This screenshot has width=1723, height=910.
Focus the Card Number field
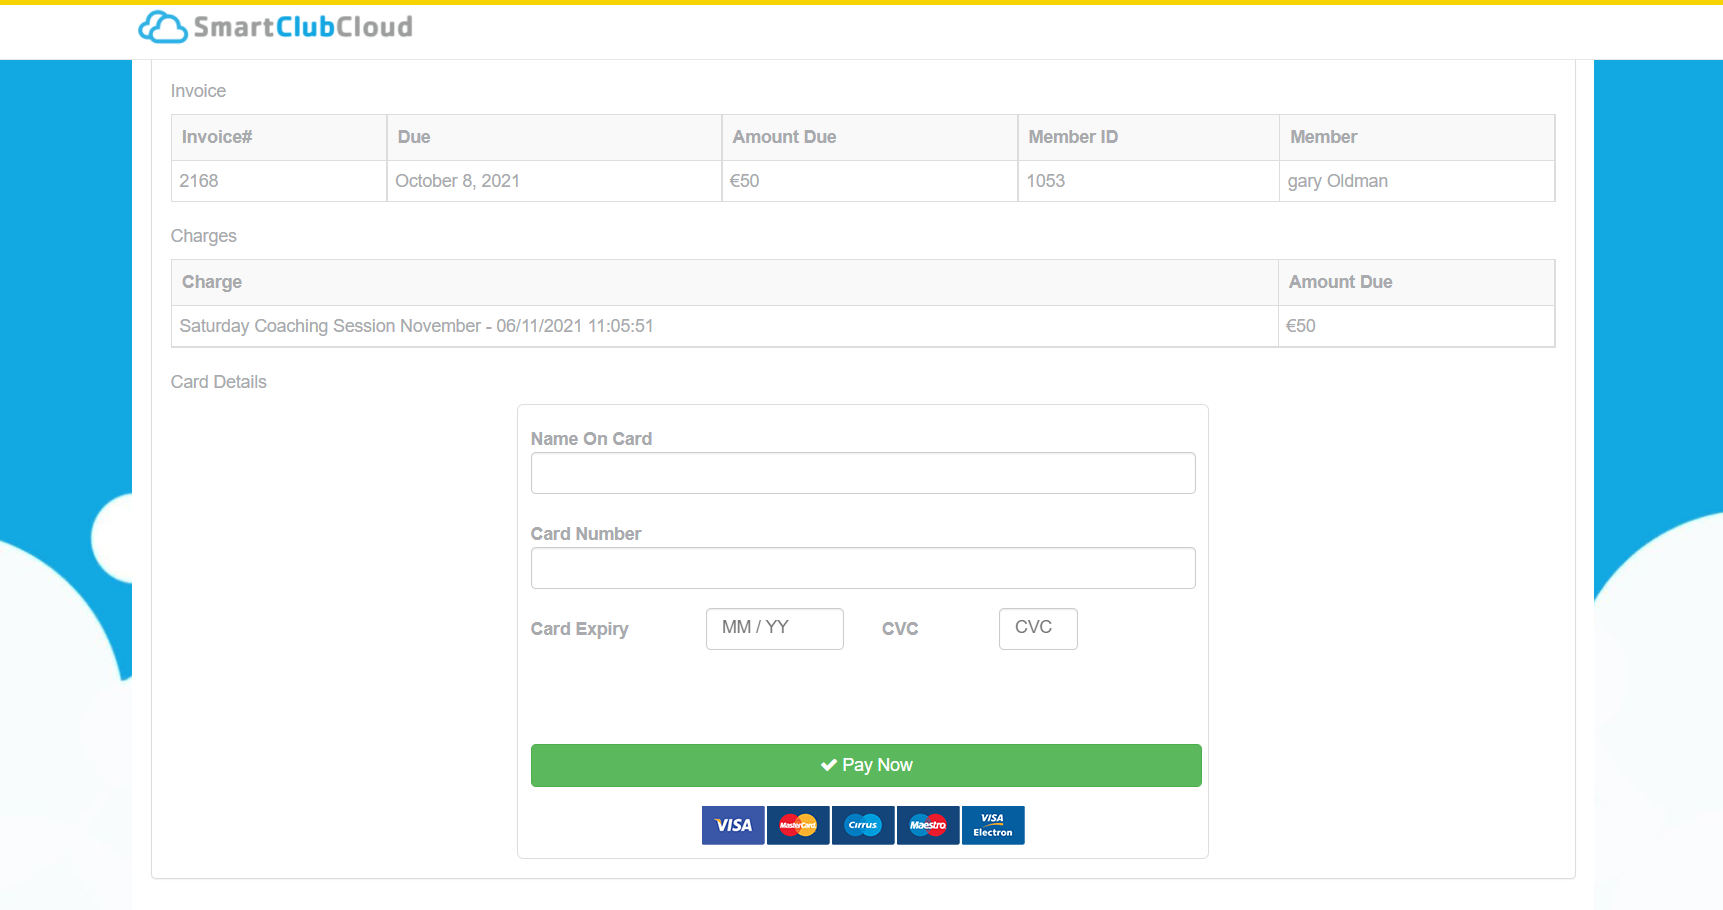(863, 568)
